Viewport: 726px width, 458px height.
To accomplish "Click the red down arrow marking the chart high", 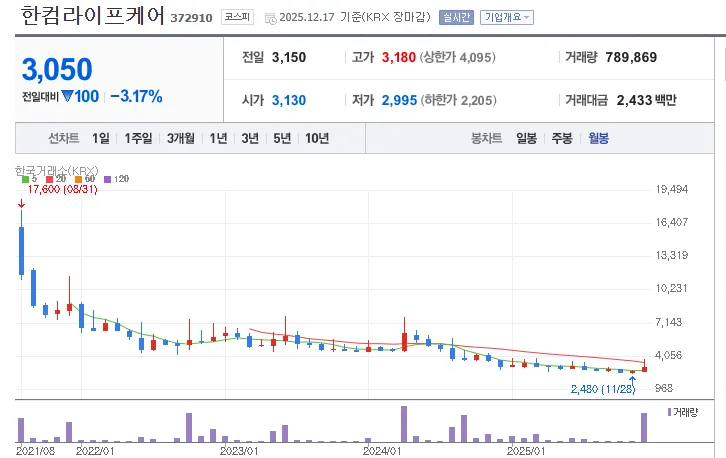I will pos(21,204).
